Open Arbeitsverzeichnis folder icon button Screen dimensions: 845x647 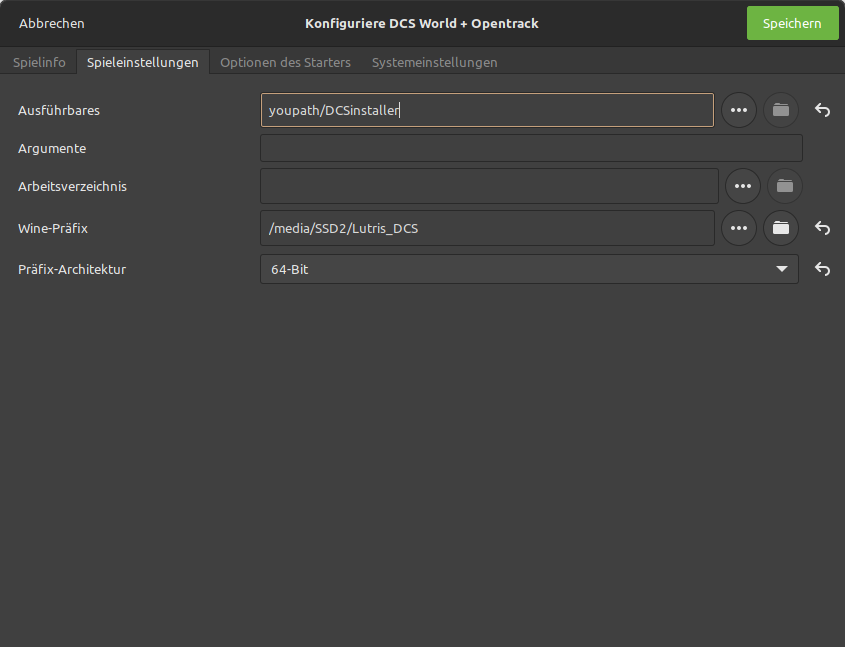coord(785,186)
